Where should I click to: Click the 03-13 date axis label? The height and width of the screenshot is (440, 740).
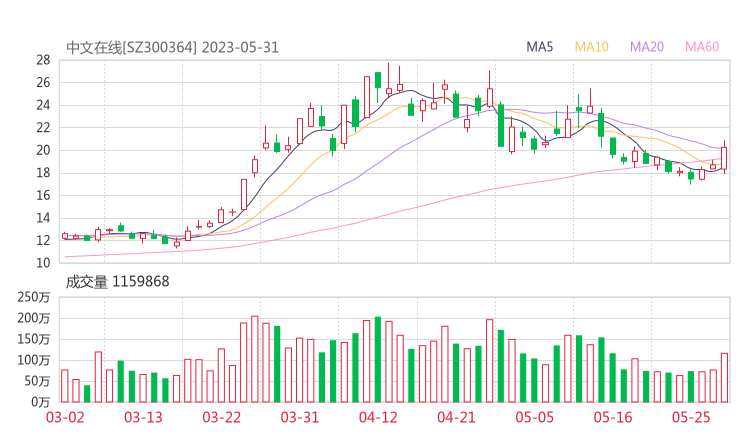click(143, 417)
